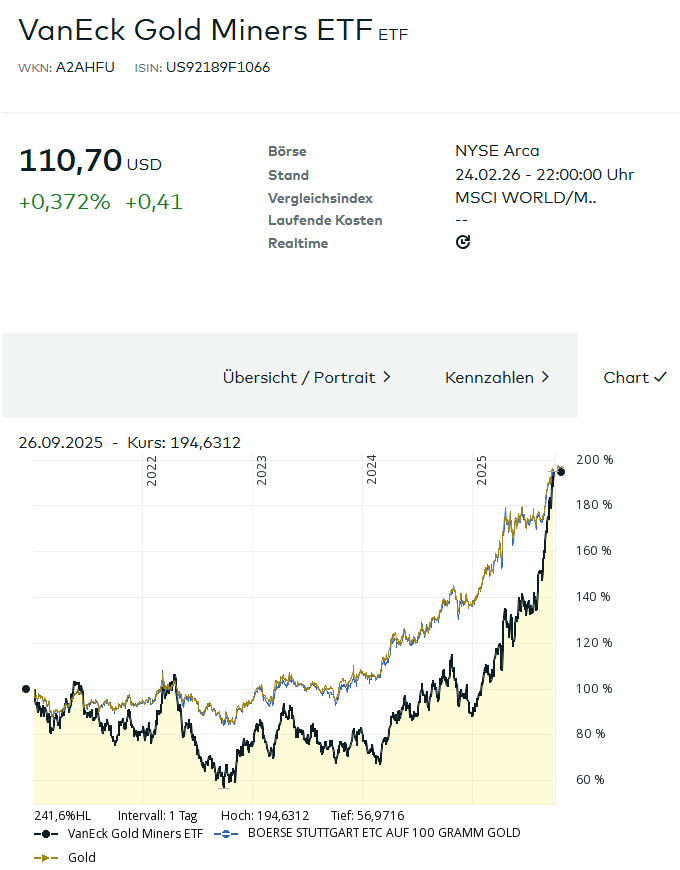Click the Vergleichsindex label
The width and height of the screenshot is (680, 870).
(x=320, y=198)
